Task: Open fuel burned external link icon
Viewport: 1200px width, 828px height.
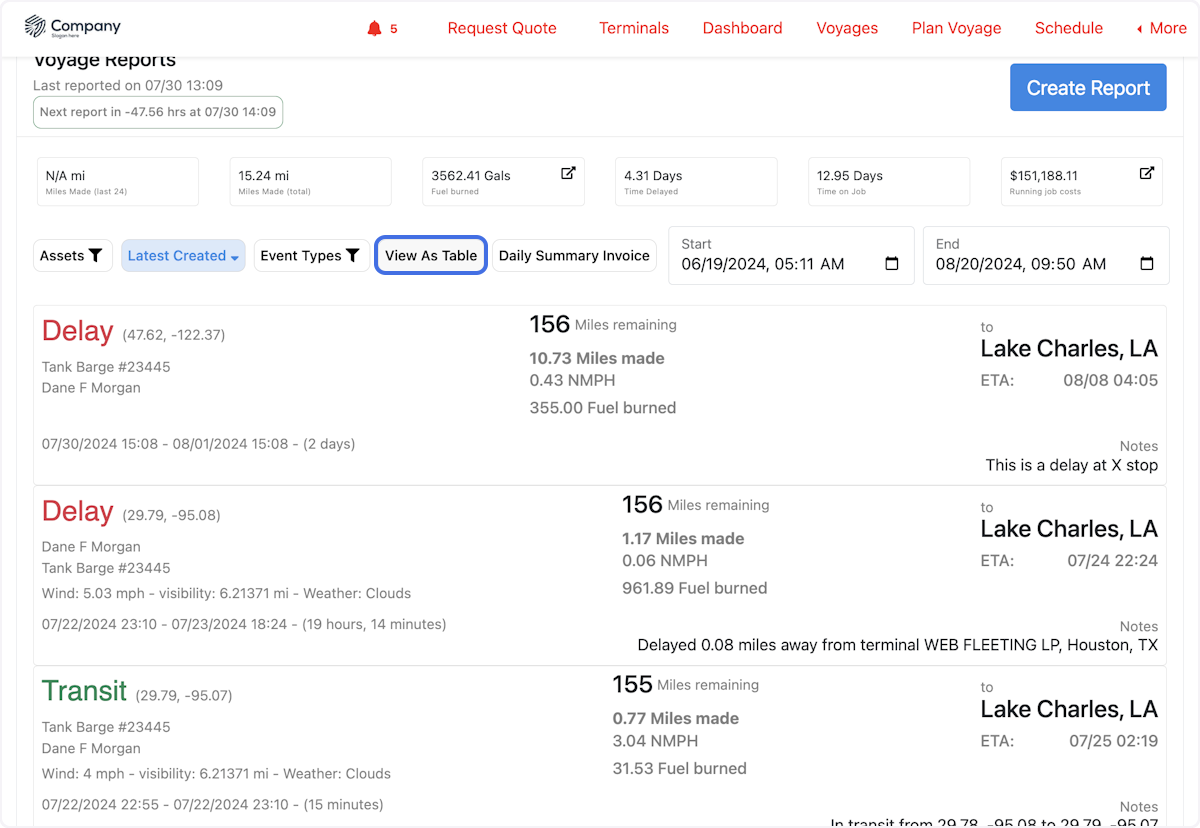Action: pyautogui.click(x=568, y=173)
